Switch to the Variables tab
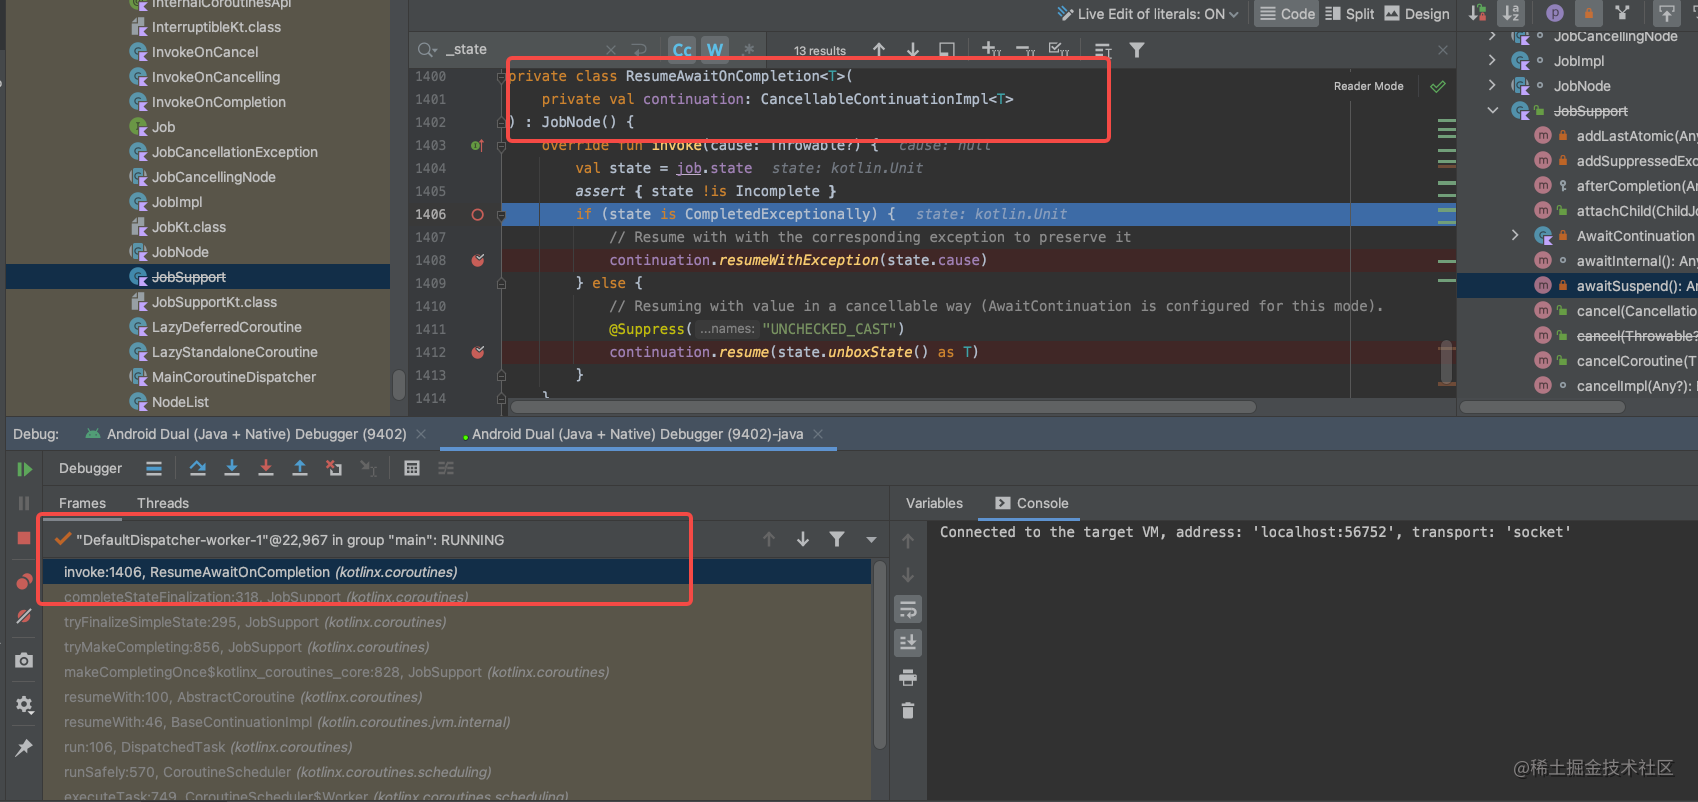The width and height of the screenshot is (1698, 802). pyautogui.click(x=934, y=503)
